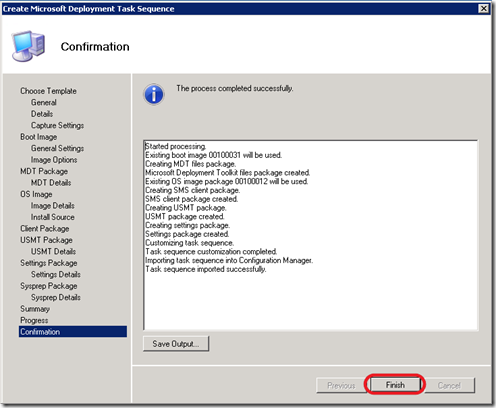Click 'Creating settings package.' line
Viewport: 496px width, 408px height.
[x=187, y=225]
